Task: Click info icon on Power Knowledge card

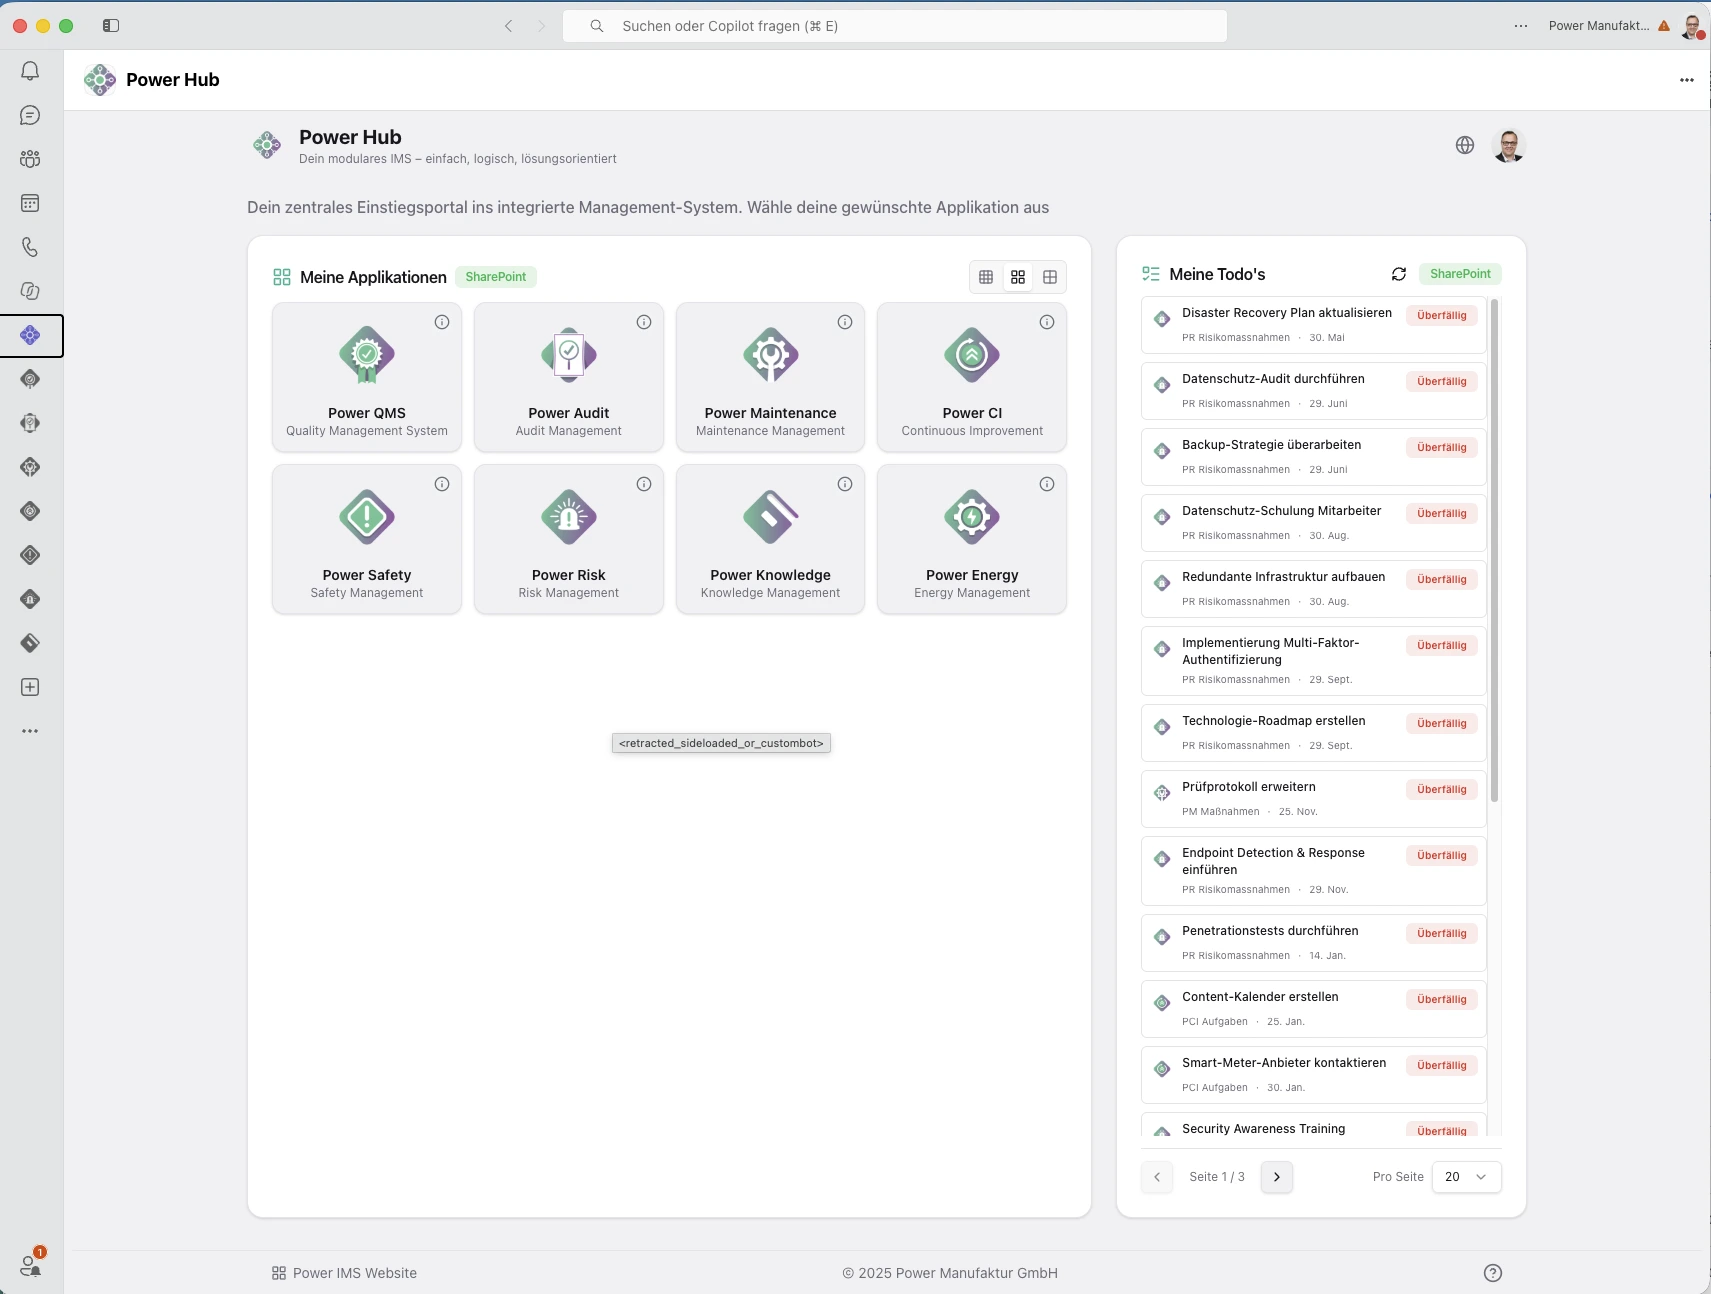Action: coord(845,484)
